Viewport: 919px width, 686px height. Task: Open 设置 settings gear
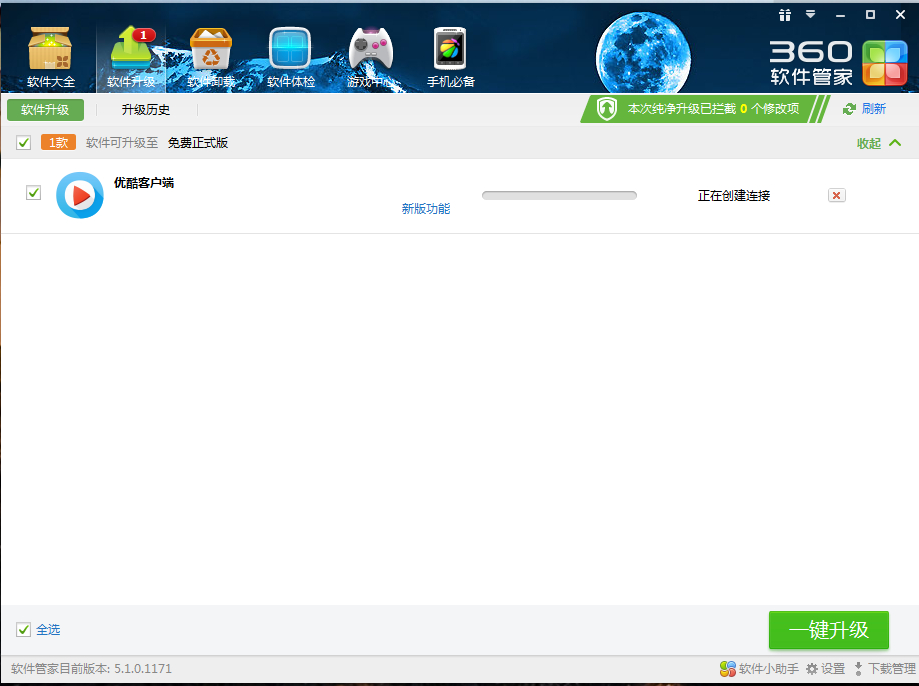[x=825, y=668]
